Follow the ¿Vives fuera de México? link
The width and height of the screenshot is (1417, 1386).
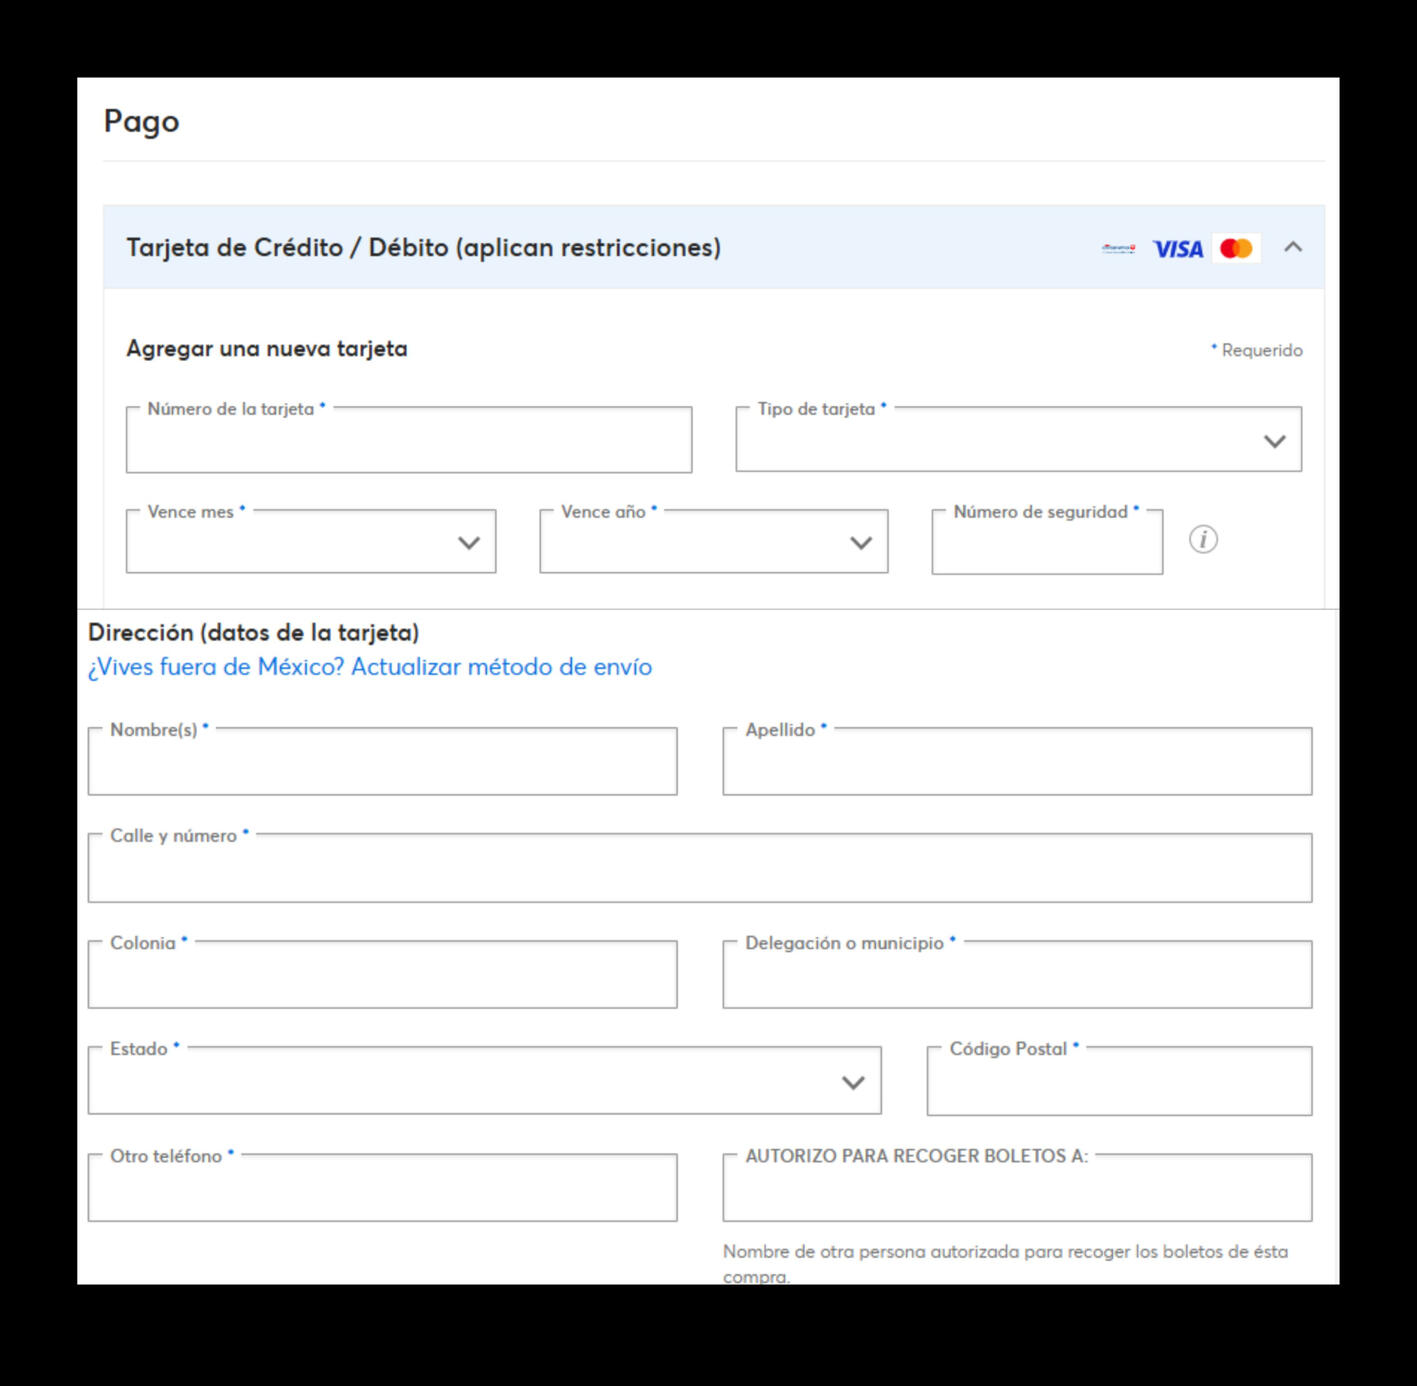click(370, 667)
